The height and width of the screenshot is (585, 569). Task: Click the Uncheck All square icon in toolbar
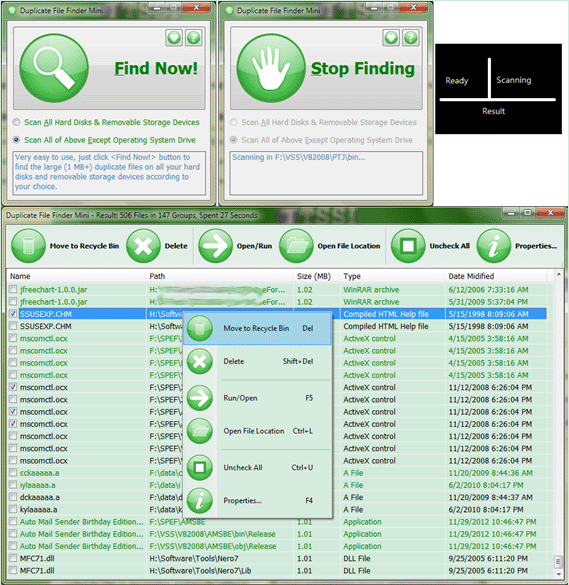(408, 246)
